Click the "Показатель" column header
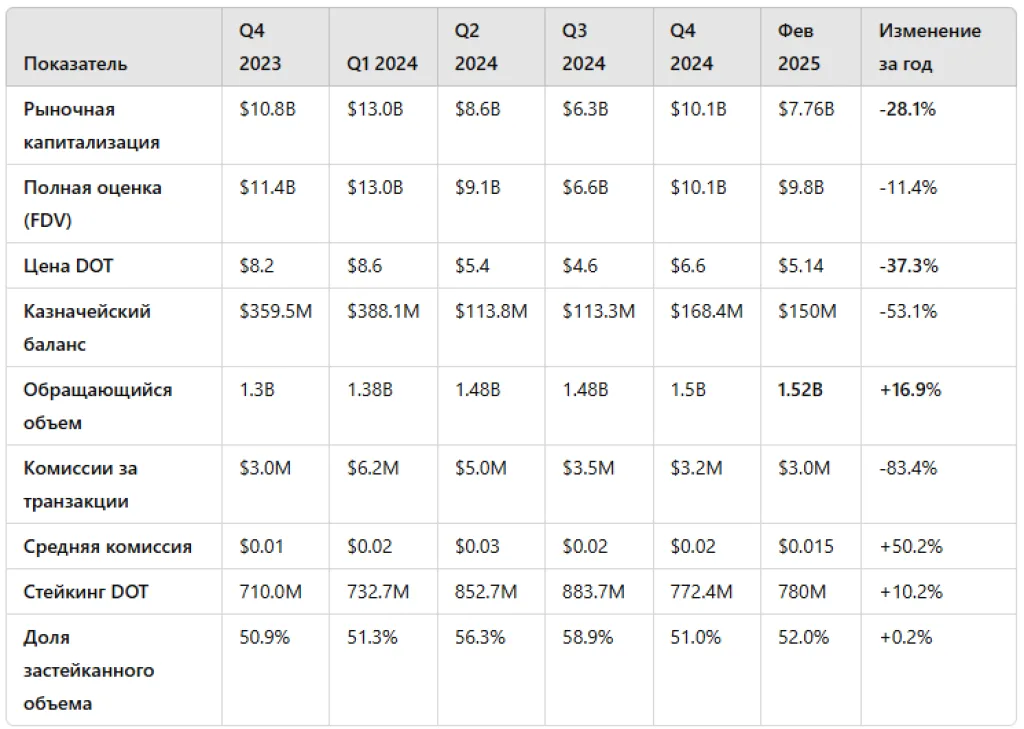The height and width of the screenshot is (729, 1024). [x=76, y=64]
